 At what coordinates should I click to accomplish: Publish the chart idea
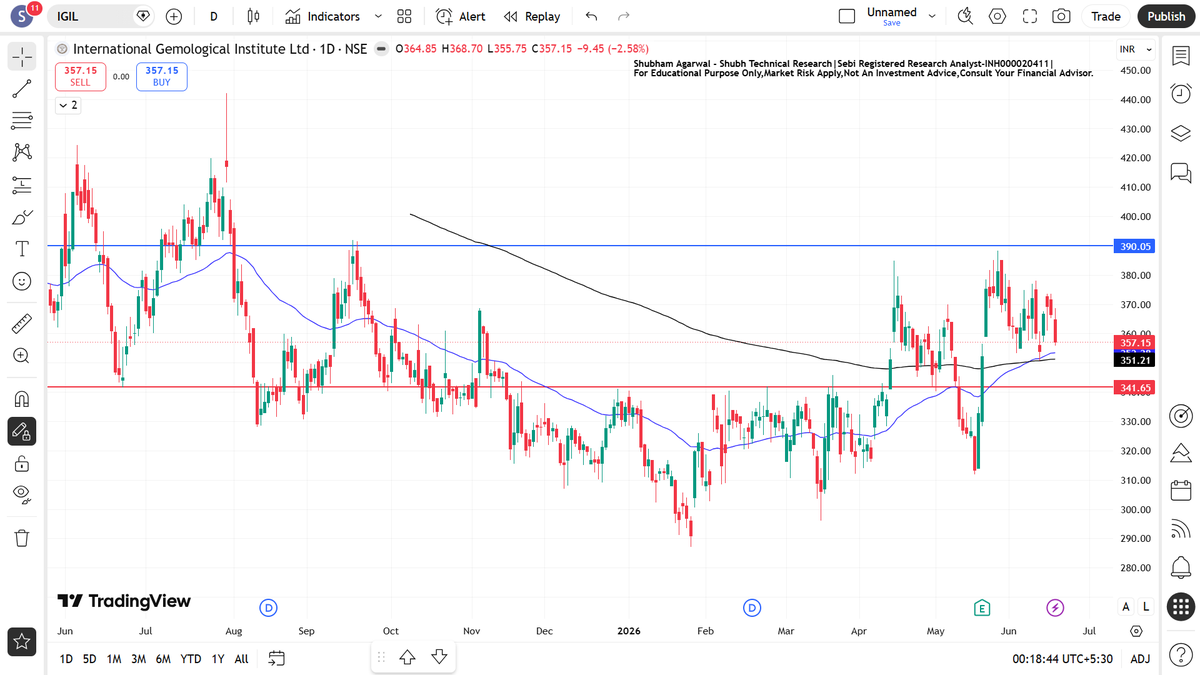click(x=1166, y=16)
